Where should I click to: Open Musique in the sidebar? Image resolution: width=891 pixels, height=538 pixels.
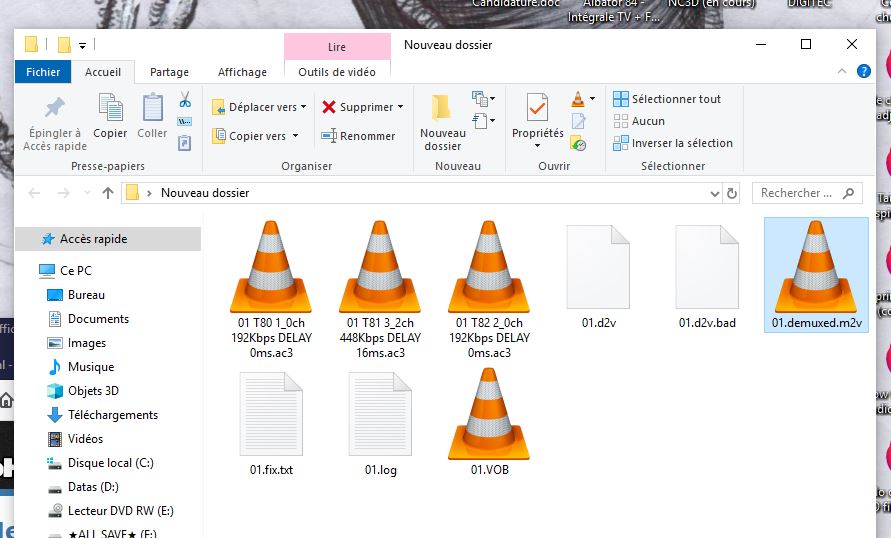coord(81,367)
